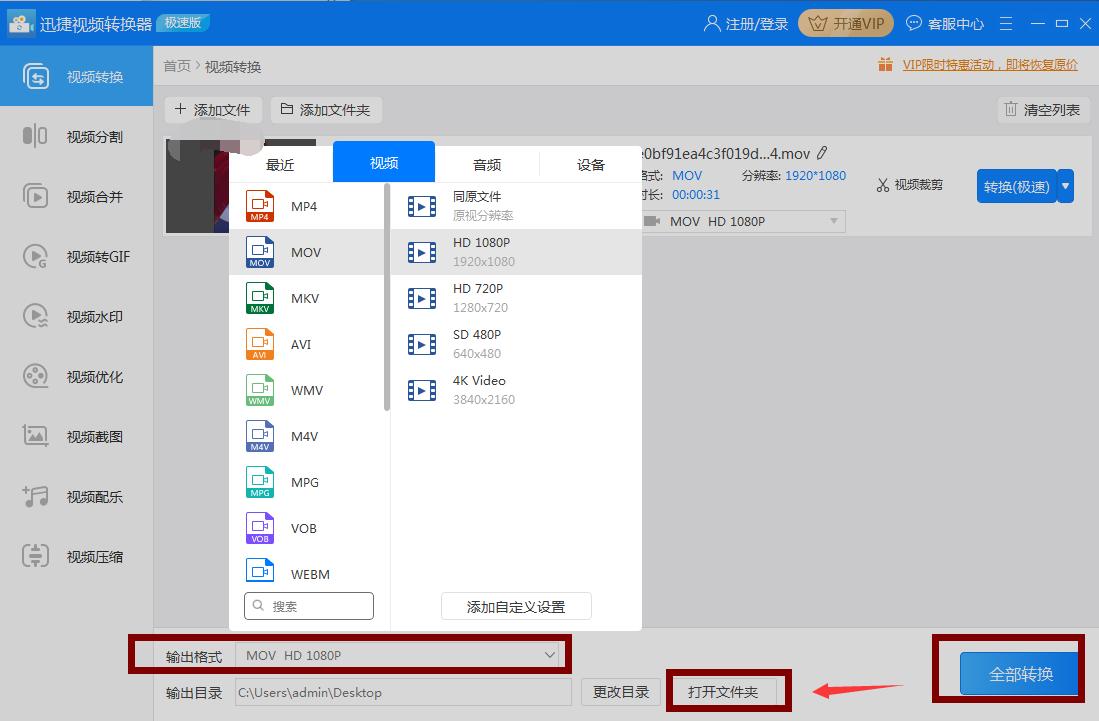Switch to the 设备 tab
1099x721 pixels.
(x=591, y=165)
